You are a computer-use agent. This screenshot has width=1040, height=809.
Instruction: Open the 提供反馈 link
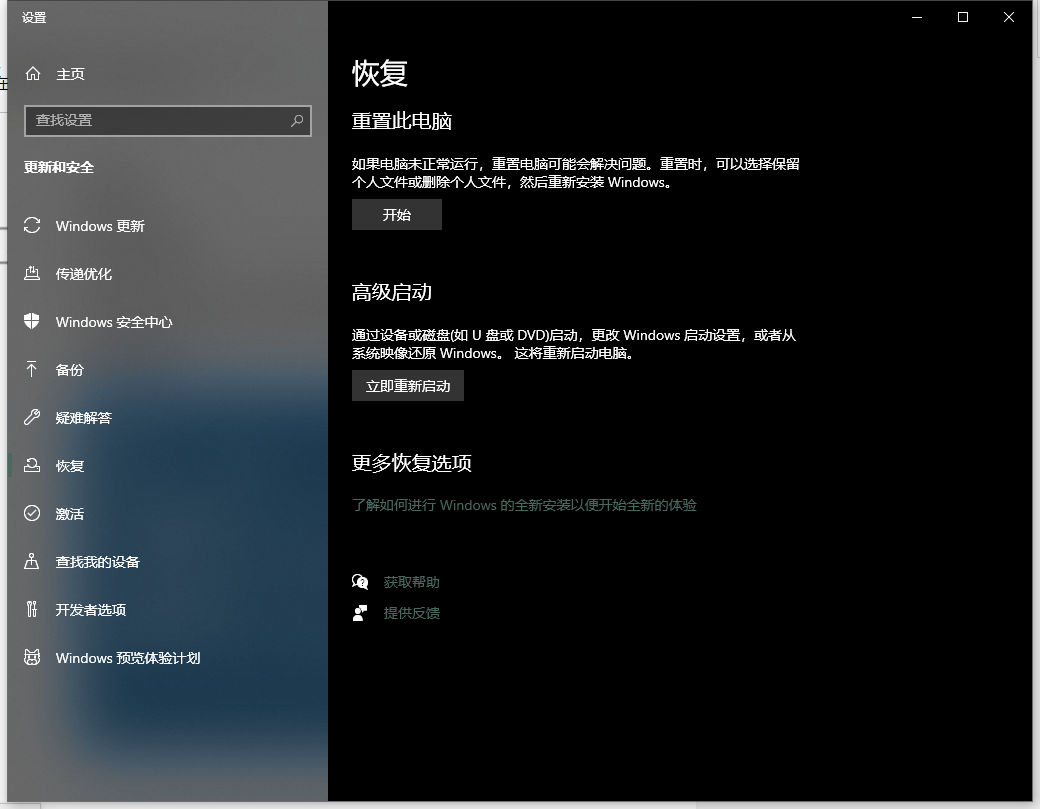tap(411, 613)
